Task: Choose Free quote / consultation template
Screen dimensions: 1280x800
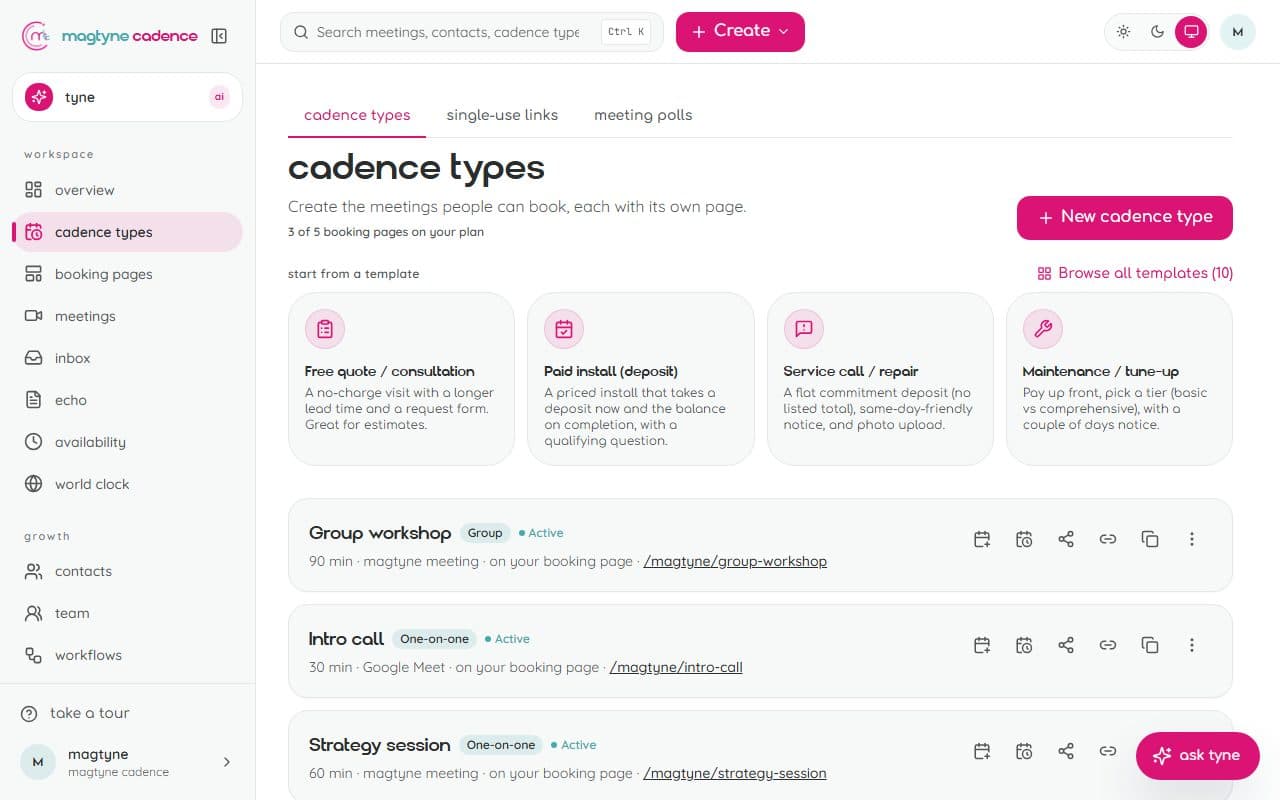Action: click(x=401, y=379)
